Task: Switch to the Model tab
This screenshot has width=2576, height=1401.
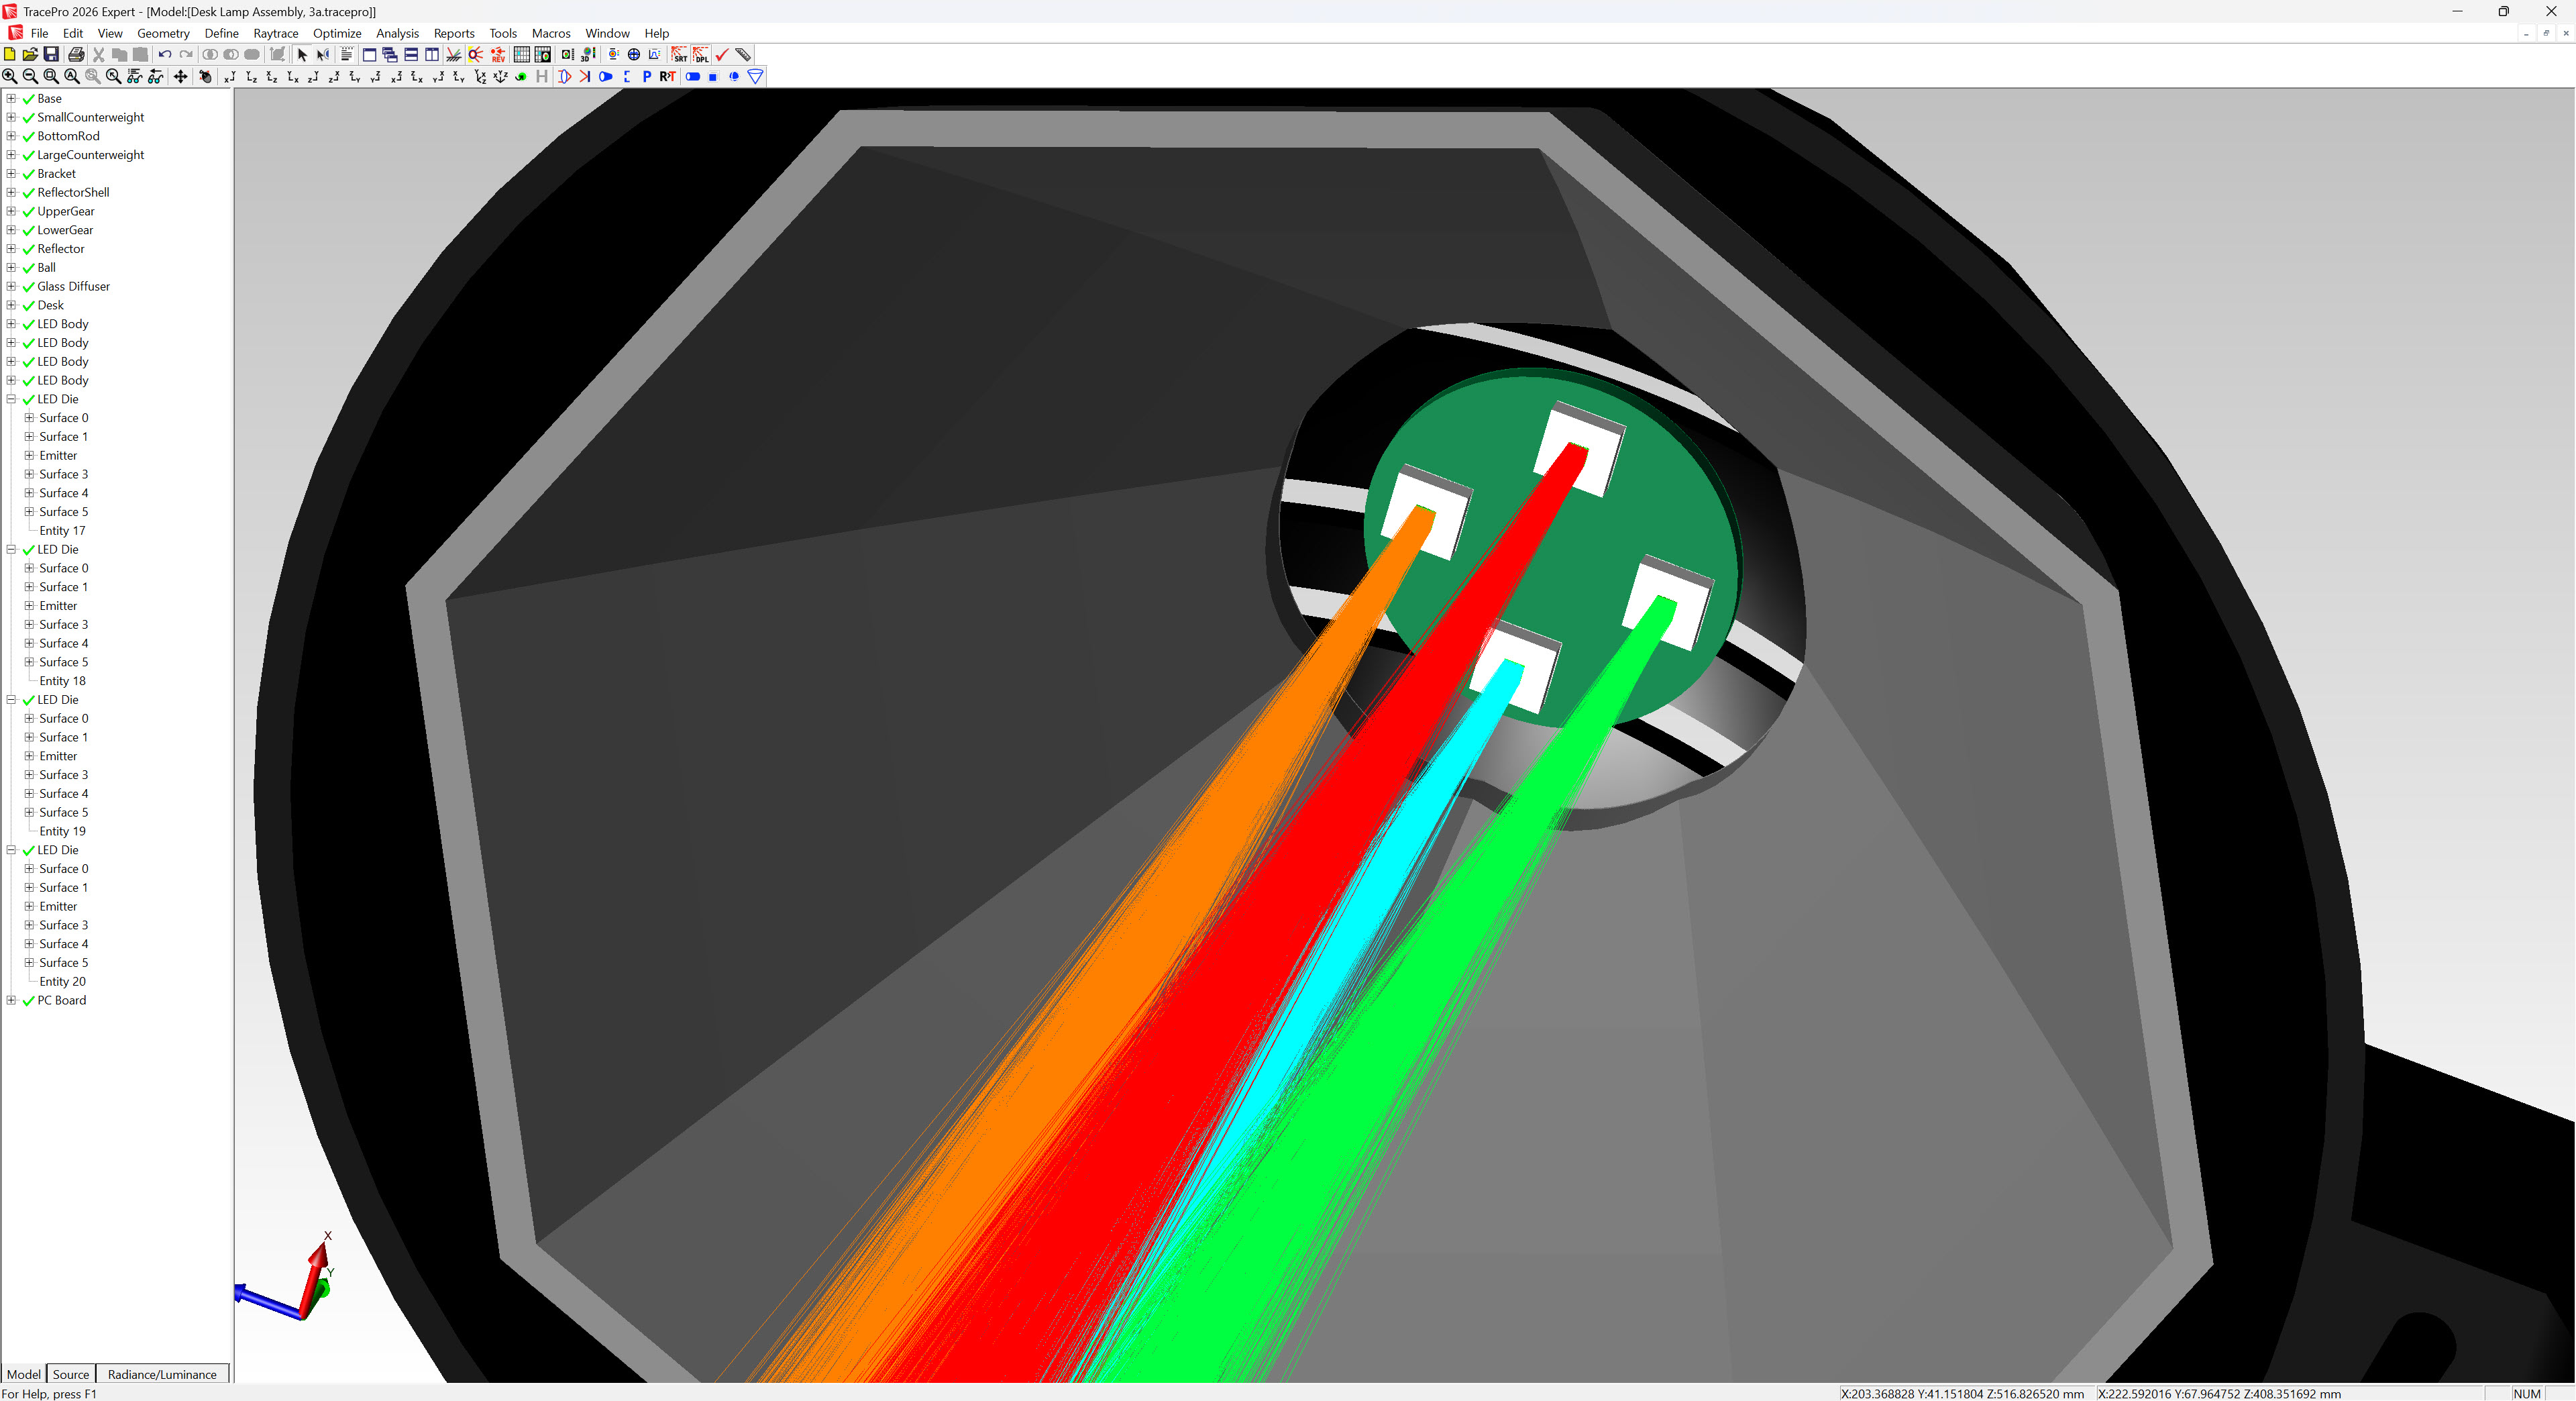Action: (x=24, y=1374)
